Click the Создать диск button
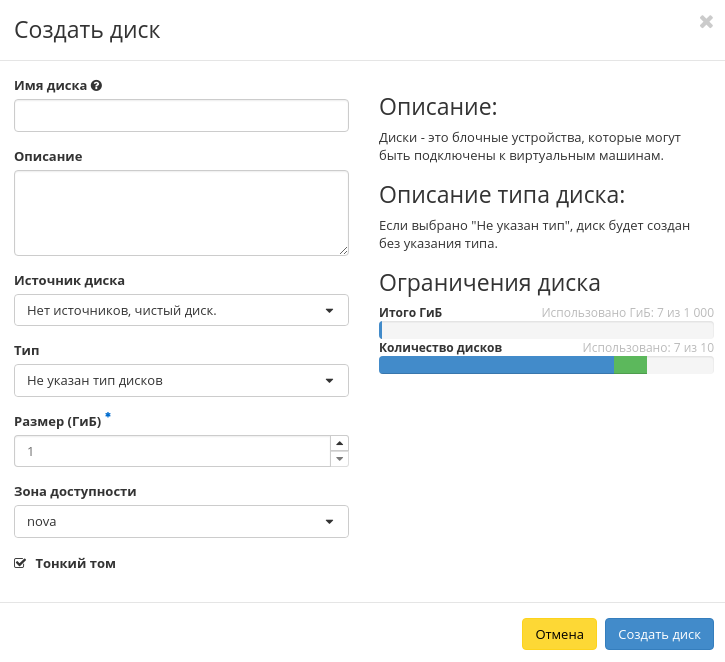This screenshot has height=662, width=725. [x=658, y=634]
